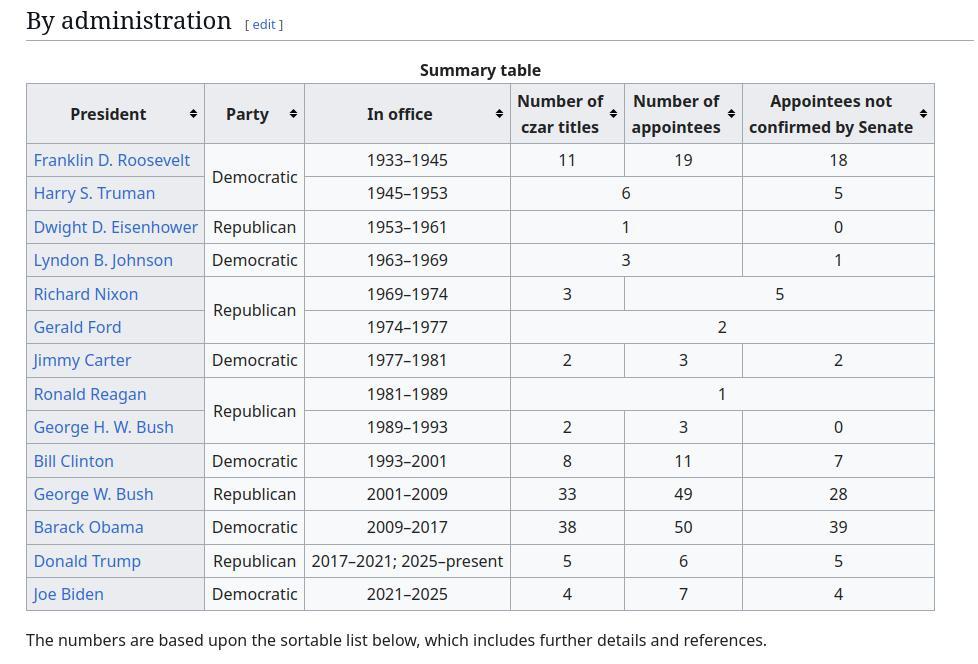This screenshot has width=978, height=664.
Task: Click the George W. Bush link
Action: coord(93,494)
